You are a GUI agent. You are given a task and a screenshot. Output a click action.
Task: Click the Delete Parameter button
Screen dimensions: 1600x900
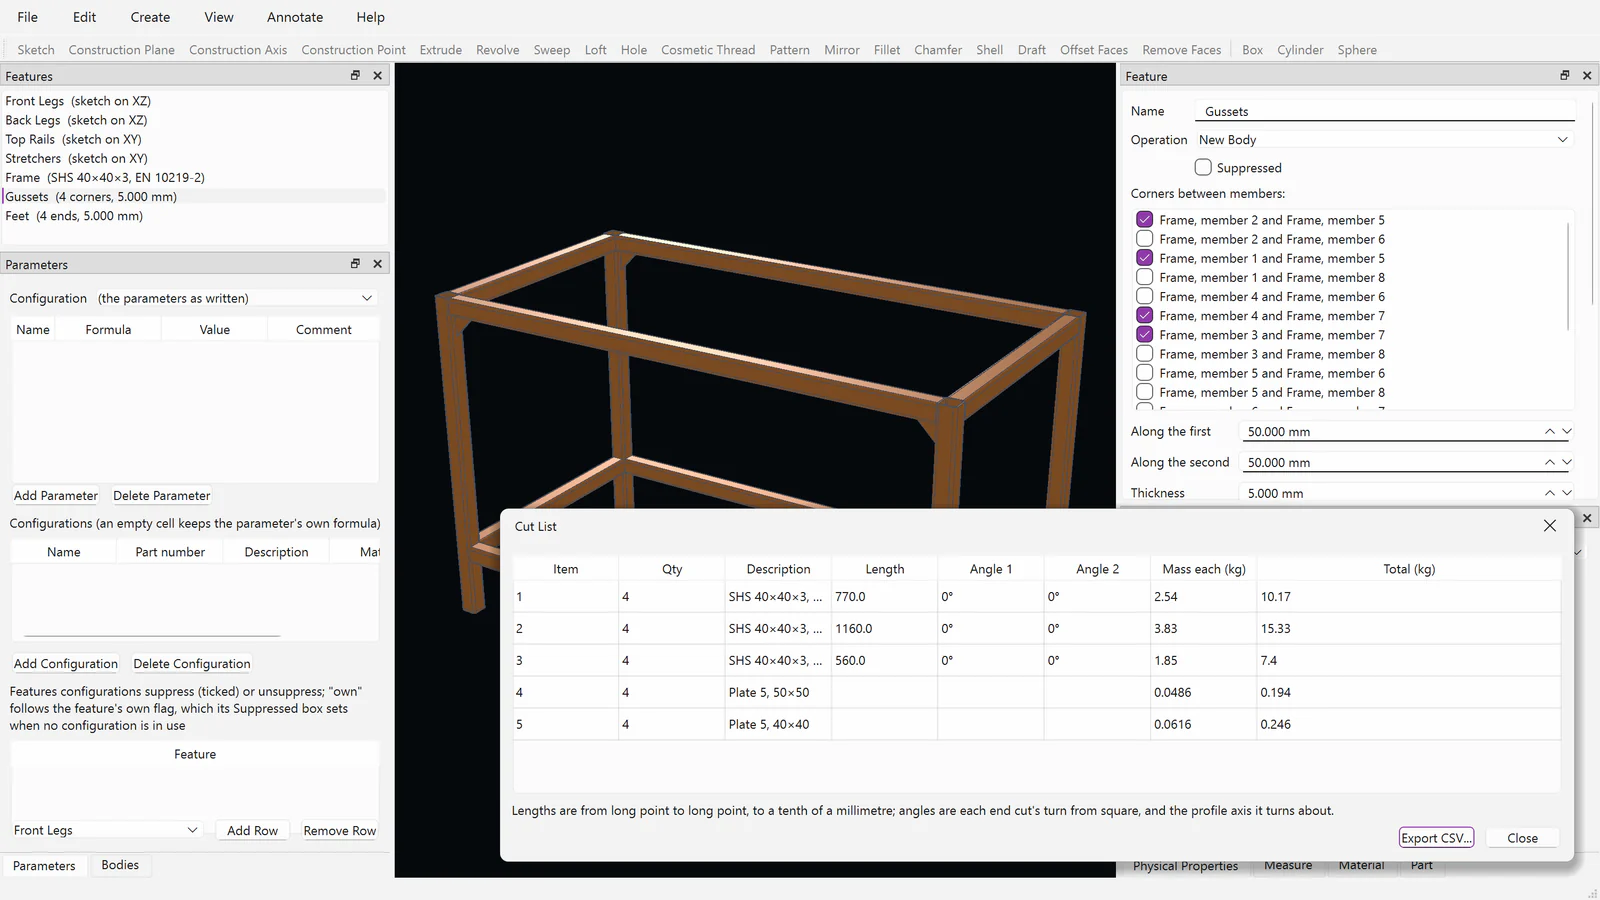tap(162, 496)
